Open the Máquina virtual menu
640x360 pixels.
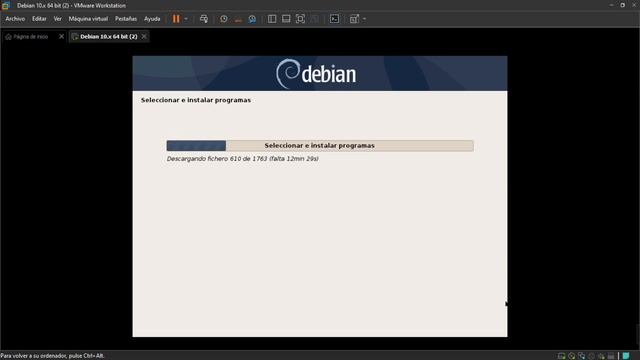click(x=88, y=19)
